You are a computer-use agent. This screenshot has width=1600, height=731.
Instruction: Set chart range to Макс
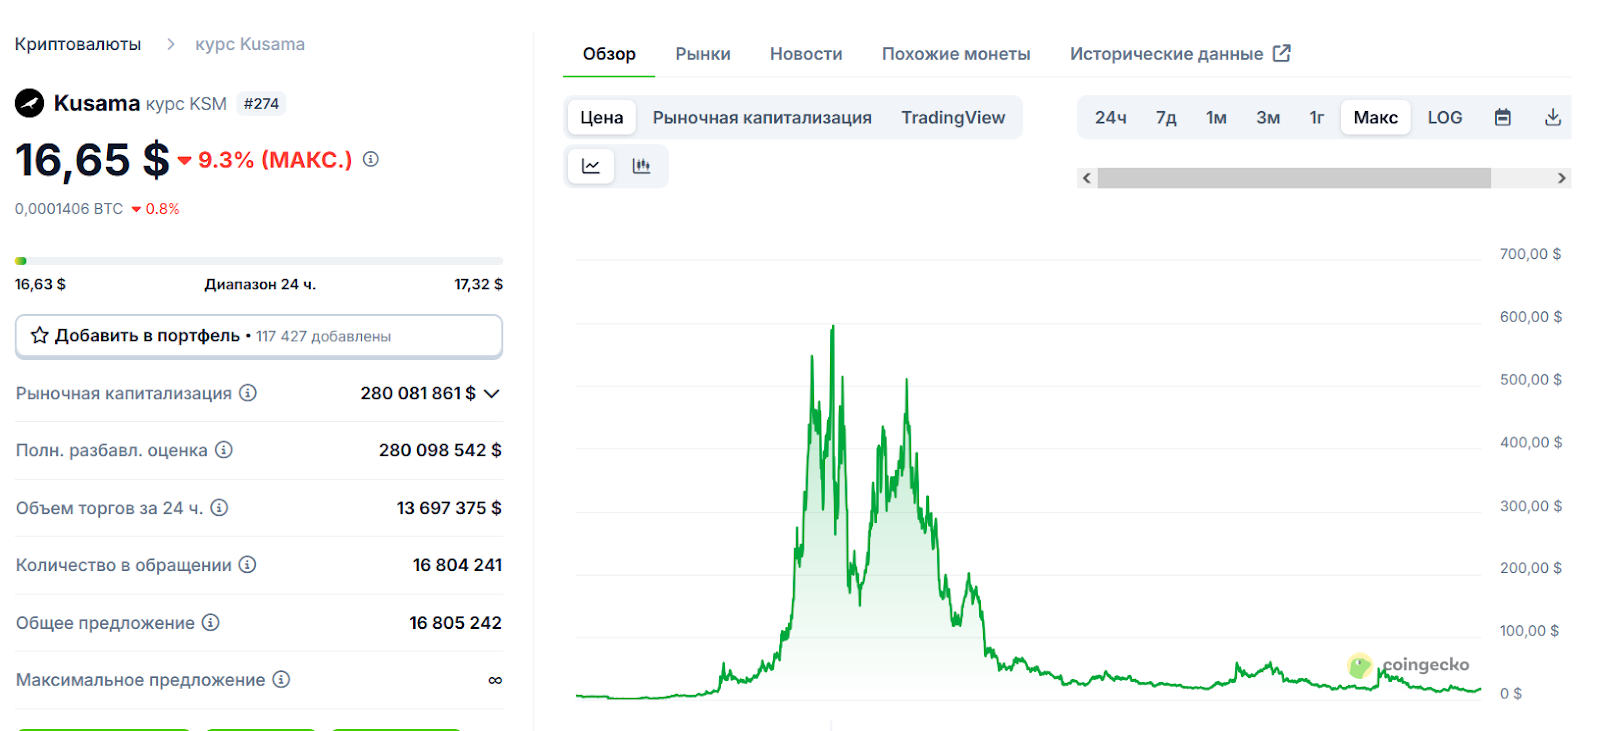[x=1375, y=117]
